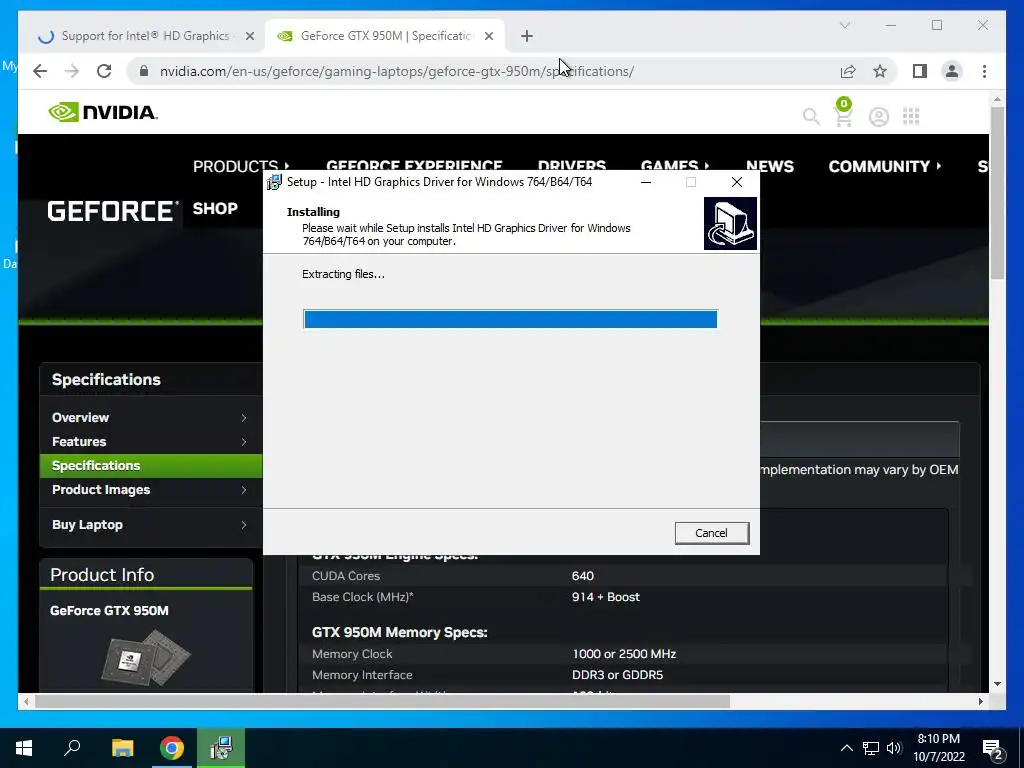Open the notification center icon
1024x768 pixels.
click(x=993, y=749)
